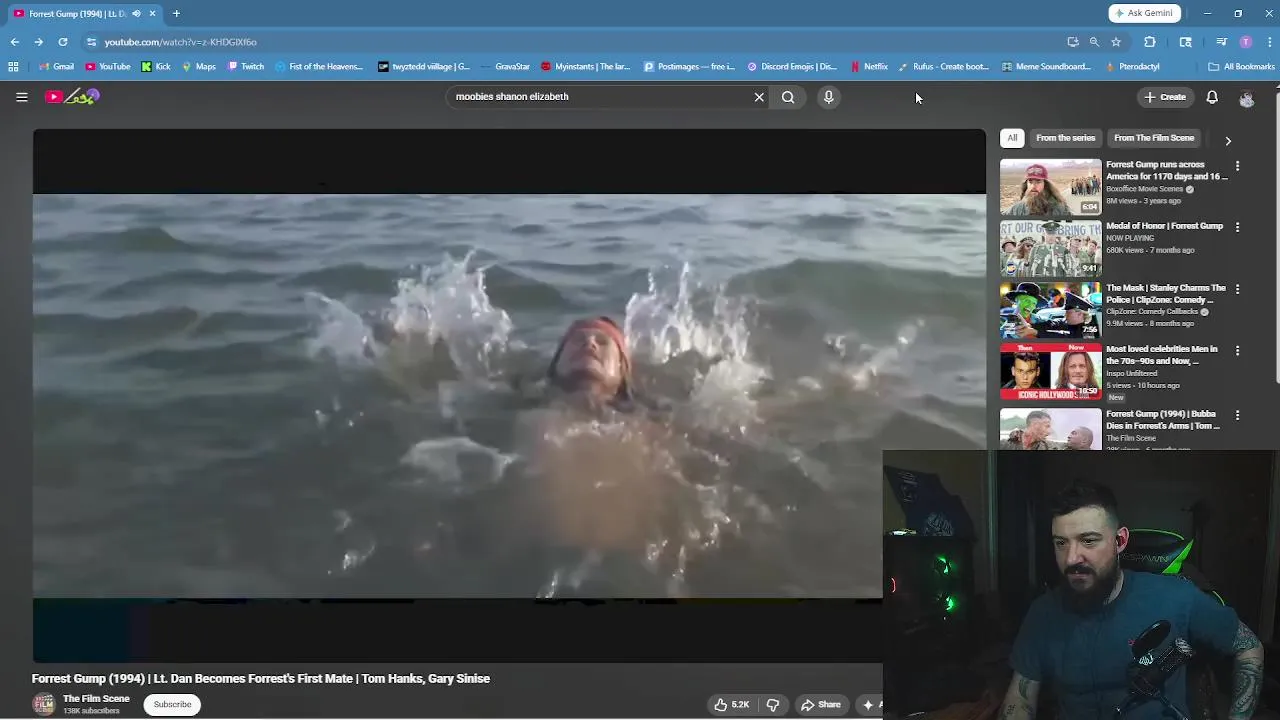Open options for Medal of Honor video
The height and width of the screenshot is (720, 1280).
click(x=1237, y=227)
